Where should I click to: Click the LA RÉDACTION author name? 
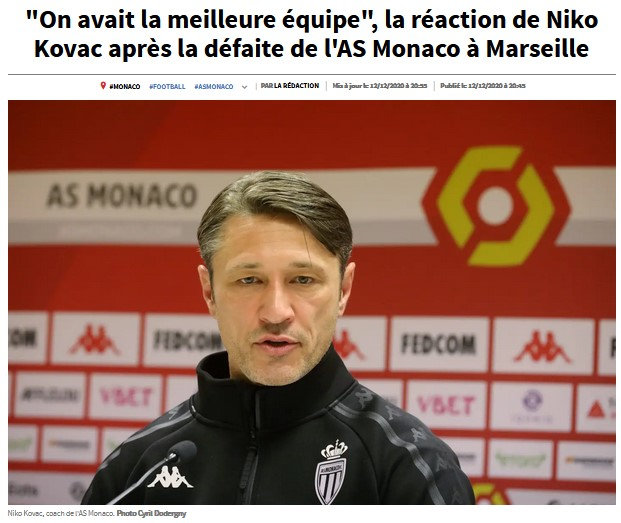pyautogui.click(x=296, y=86)
